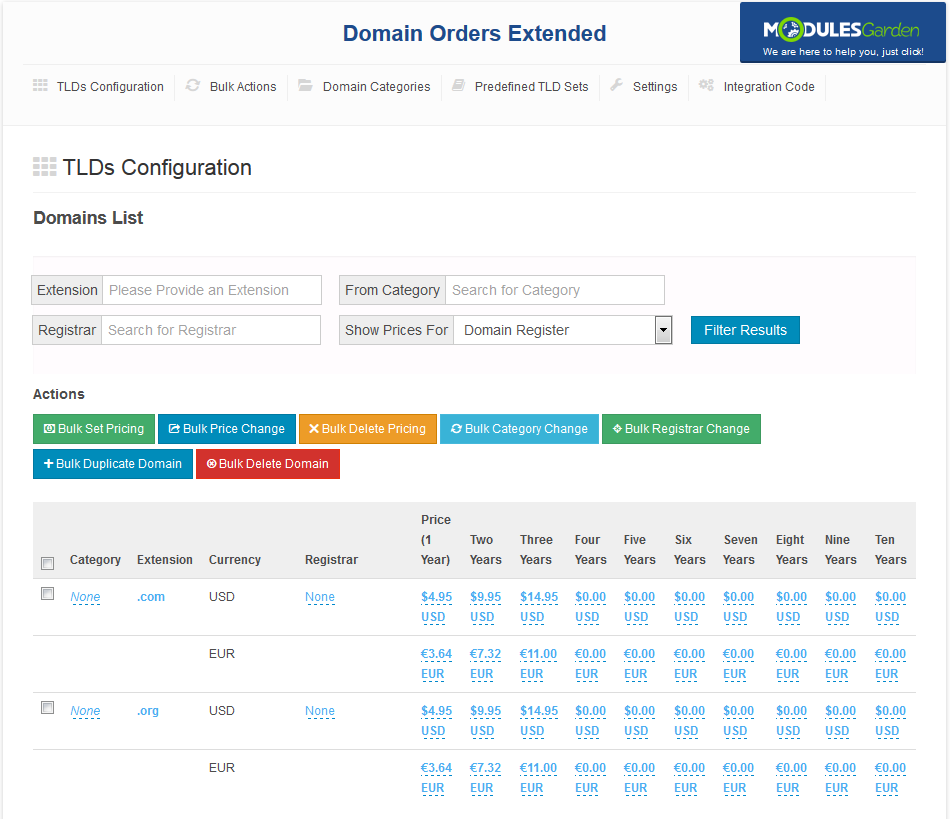Click the Bulk Category Change button

(x=519, y=429)
